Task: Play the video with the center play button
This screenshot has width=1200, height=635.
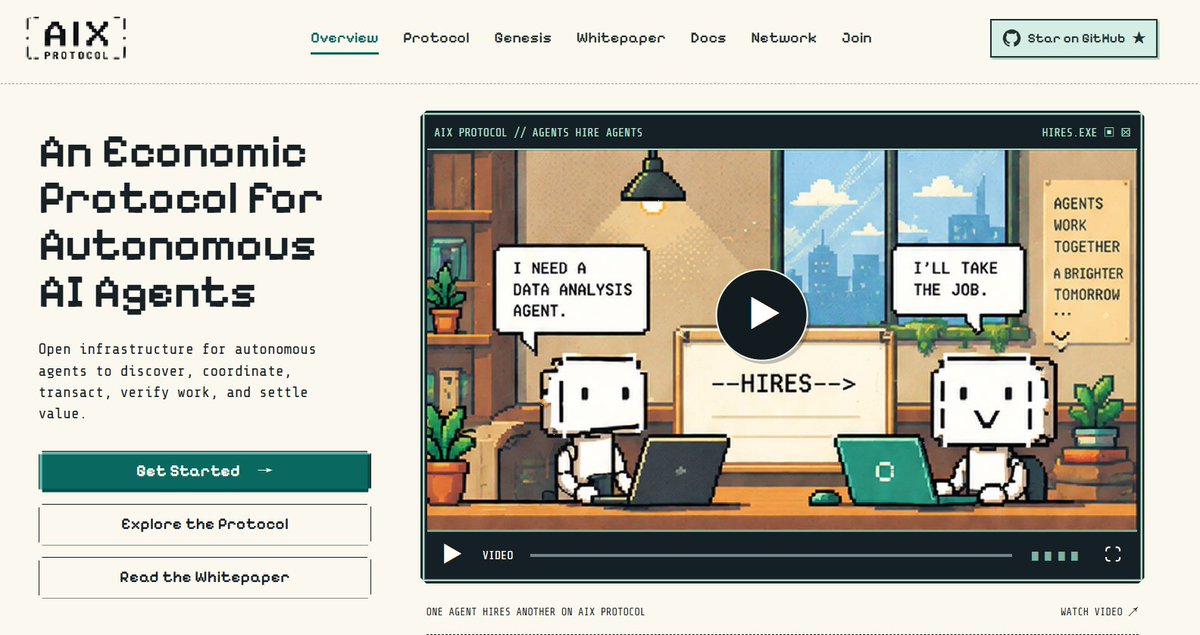Action: (x=762, y=314)
